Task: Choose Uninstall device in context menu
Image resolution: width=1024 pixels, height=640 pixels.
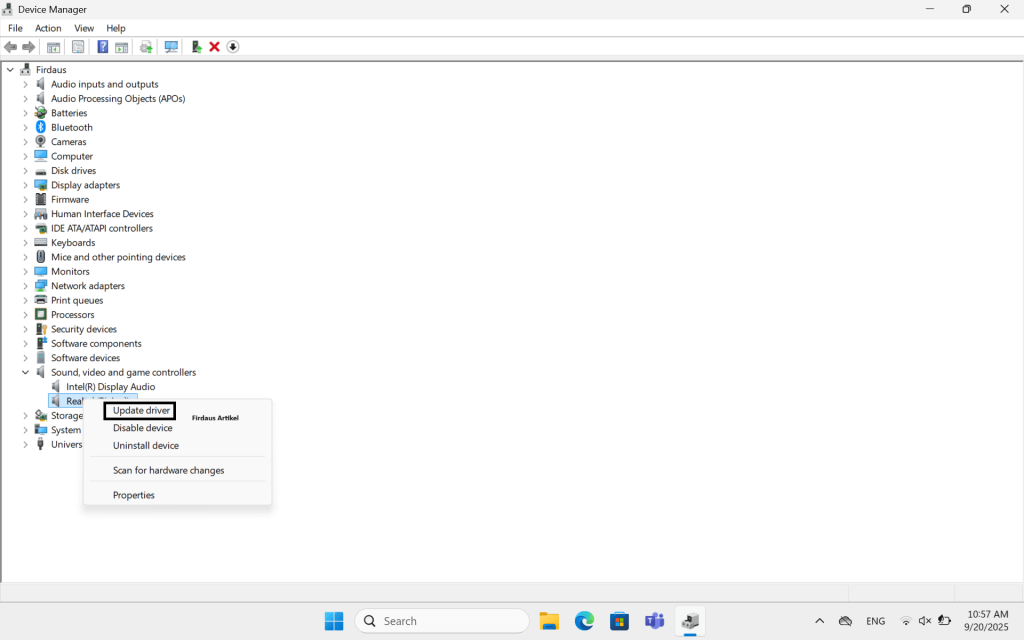Action: 146,445
